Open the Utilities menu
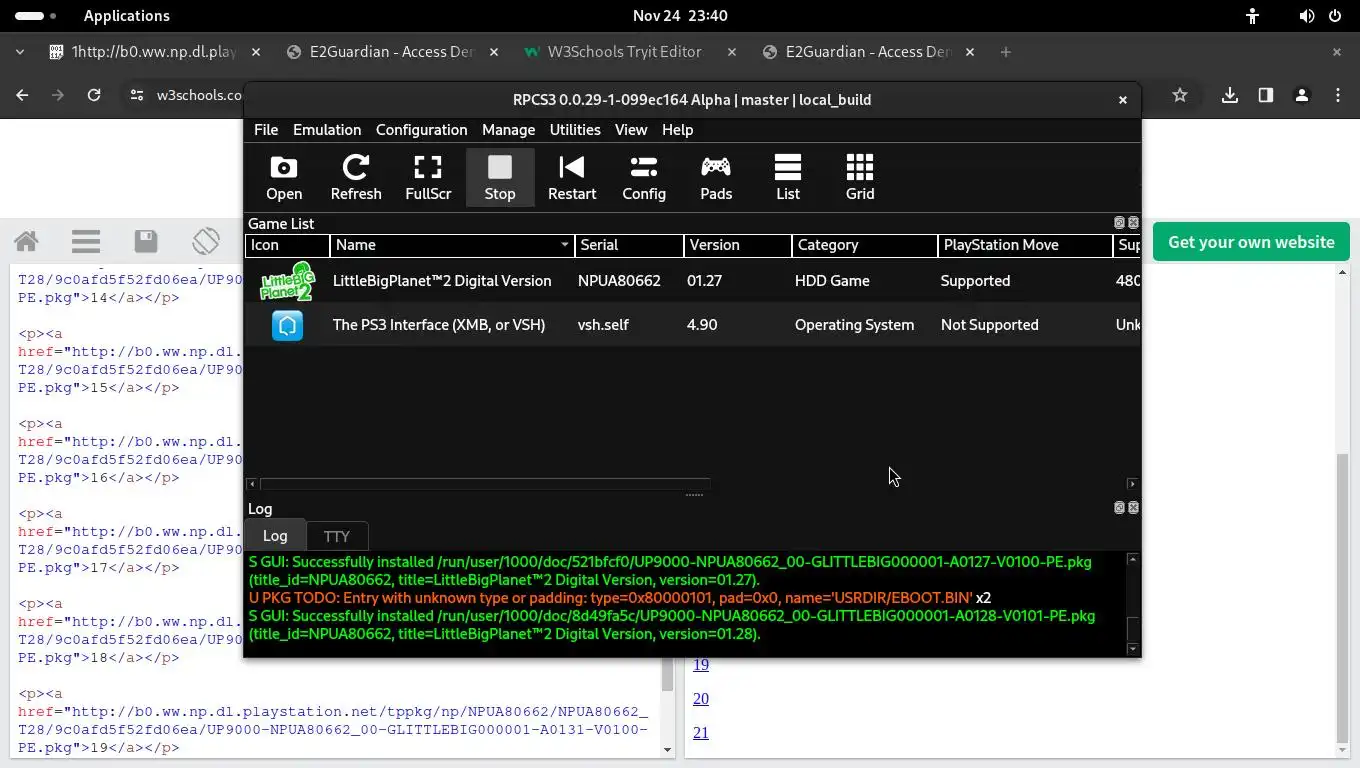The image size is (1360, 768). pos(575,130)
